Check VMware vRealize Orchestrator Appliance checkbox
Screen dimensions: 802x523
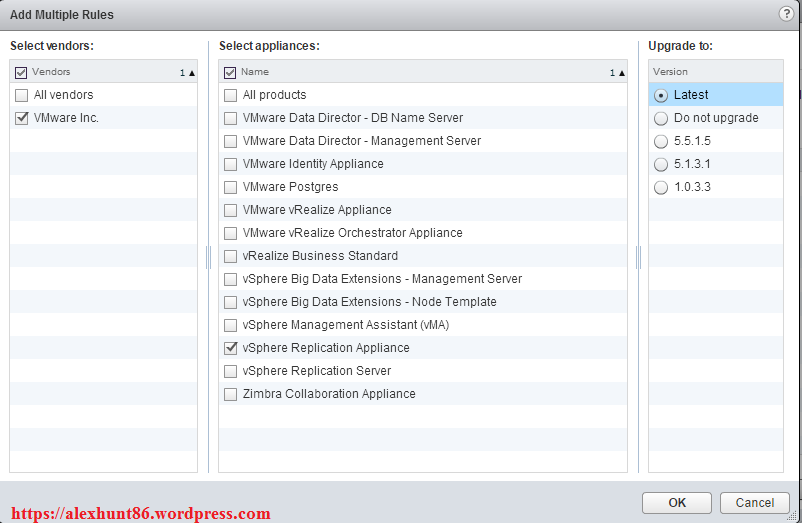click(231, 233)
